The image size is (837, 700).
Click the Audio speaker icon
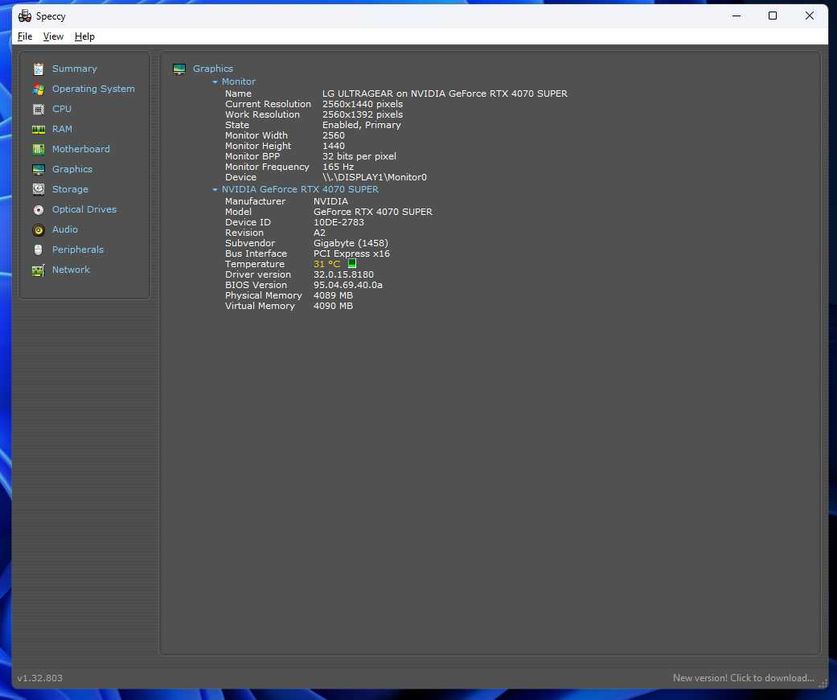point(38,230)
